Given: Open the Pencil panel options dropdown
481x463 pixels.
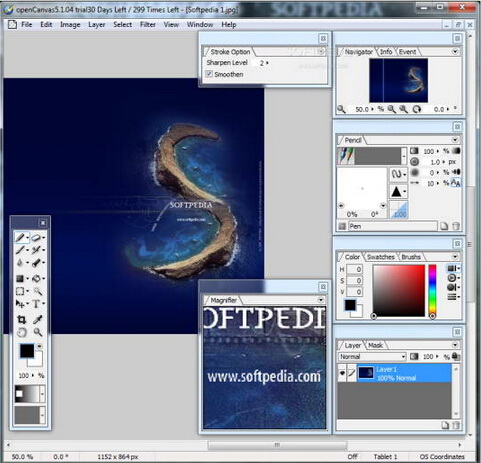Looking at the screenshot, I should point(455,140).
